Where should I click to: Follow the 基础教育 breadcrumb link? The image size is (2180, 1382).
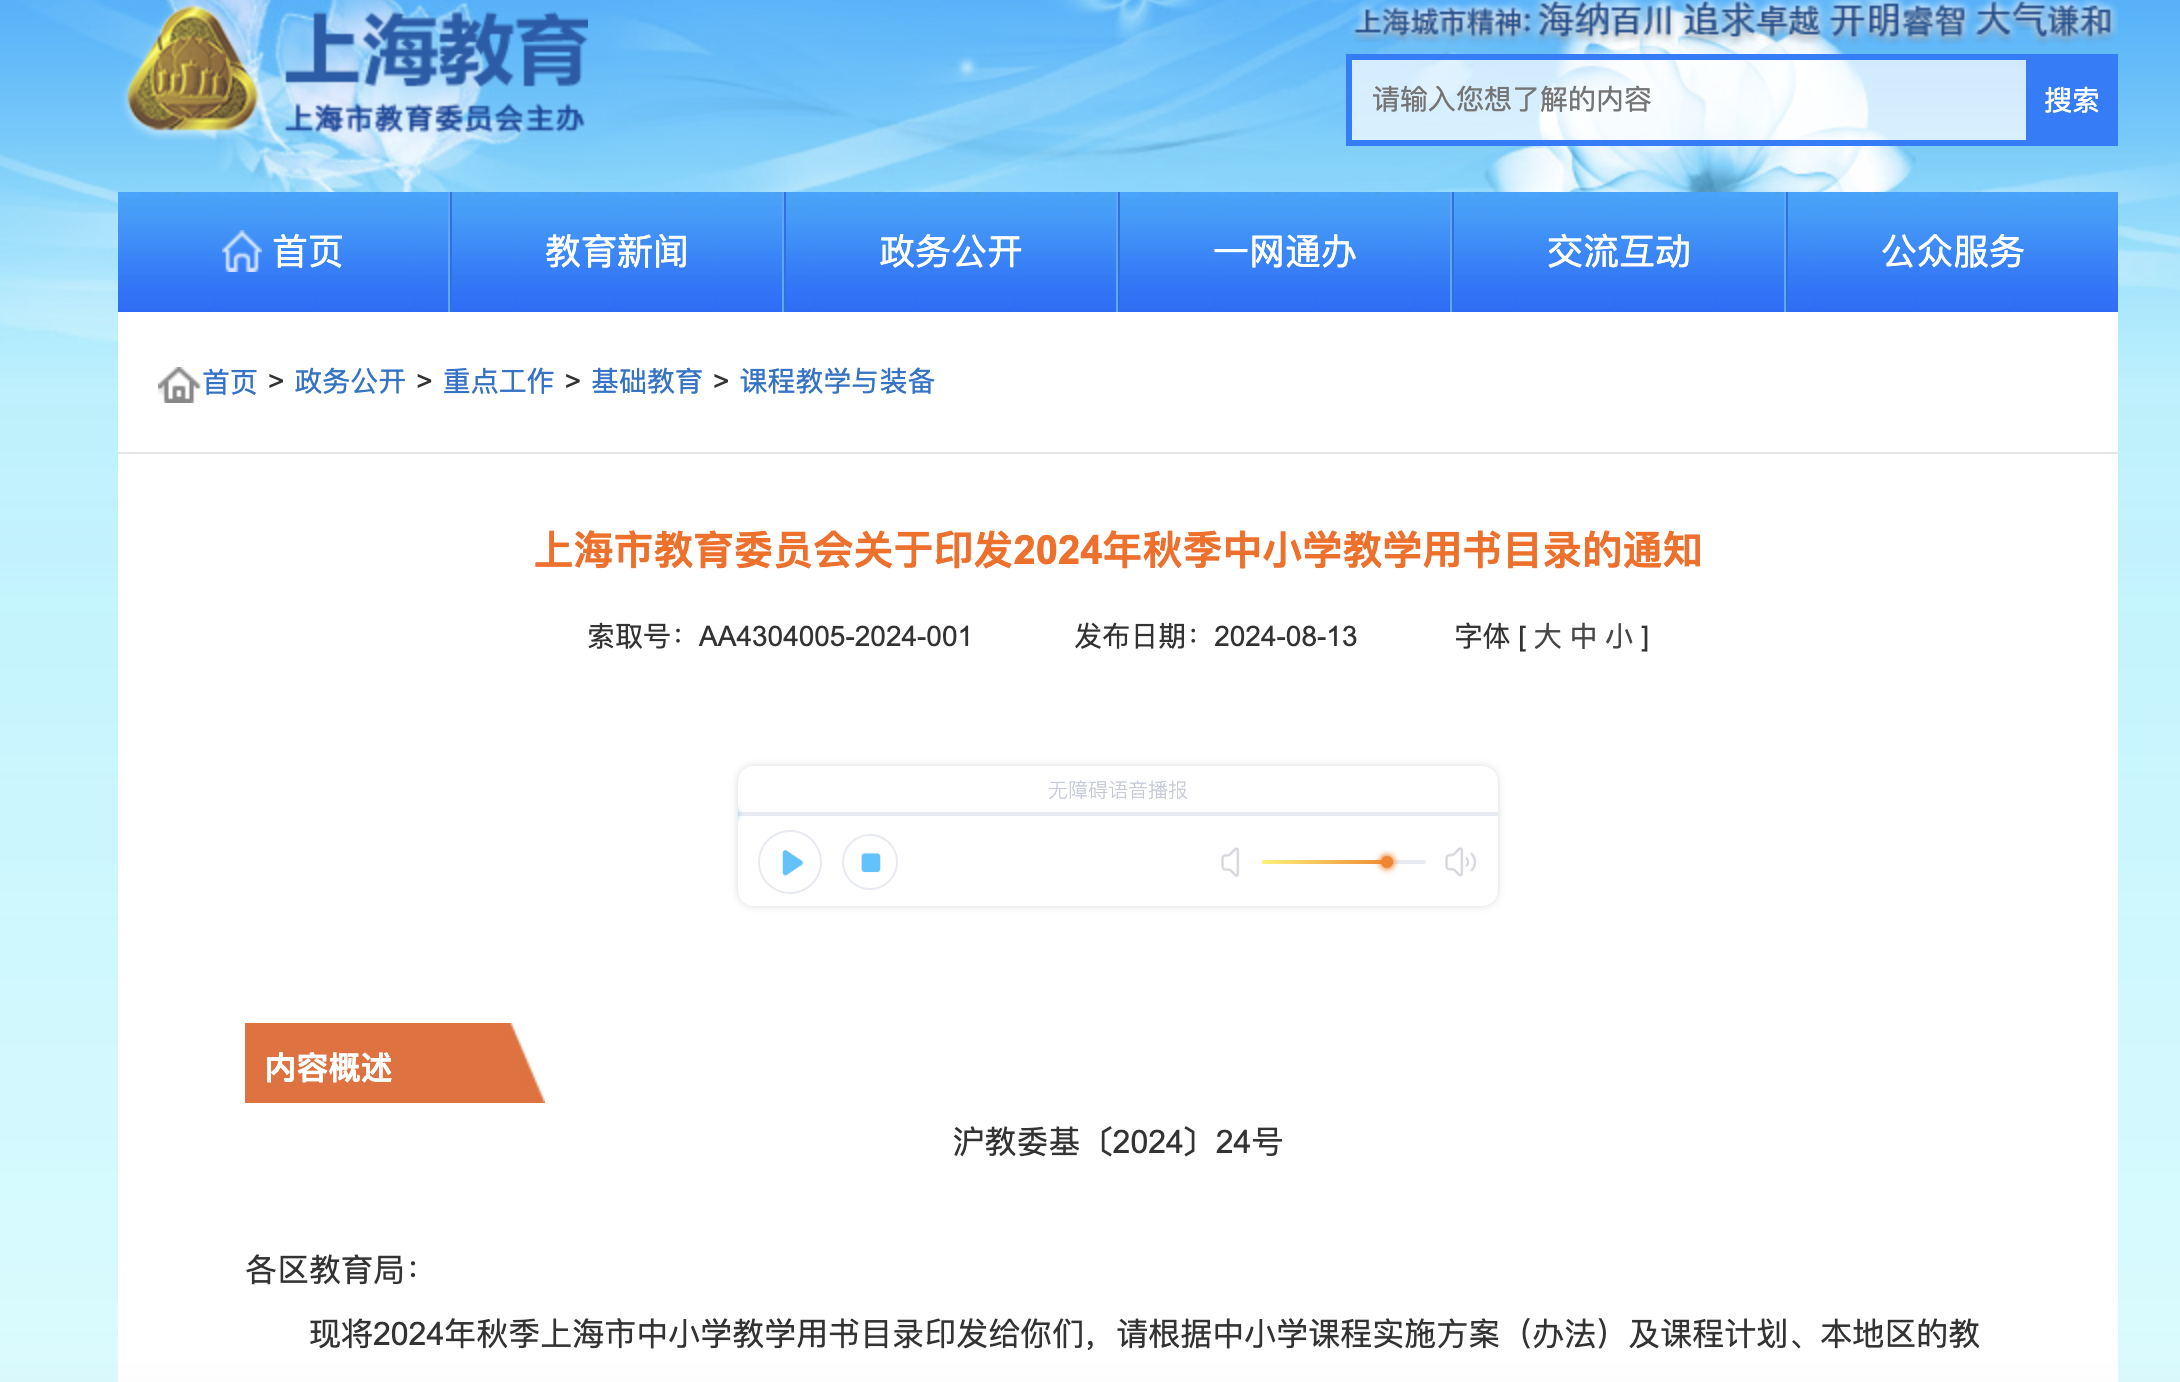click(x=646, y=381)
